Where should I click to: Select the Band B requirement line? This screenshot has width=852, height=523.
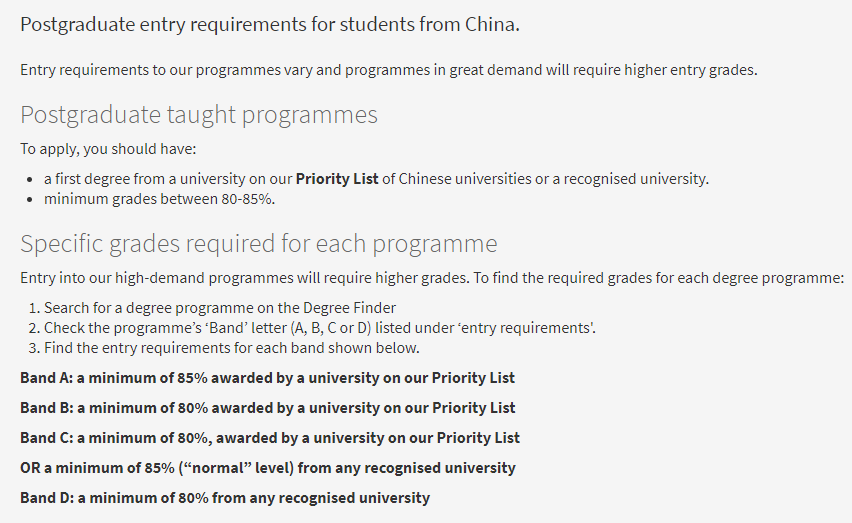point(267,408)
